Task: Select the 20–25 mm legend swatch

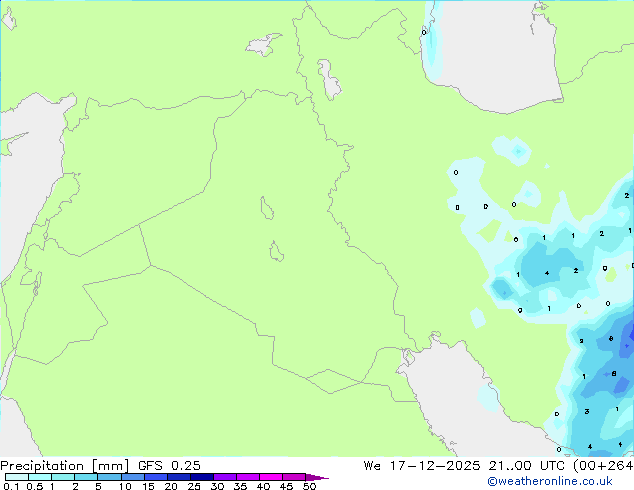Action: click(178, 477)
